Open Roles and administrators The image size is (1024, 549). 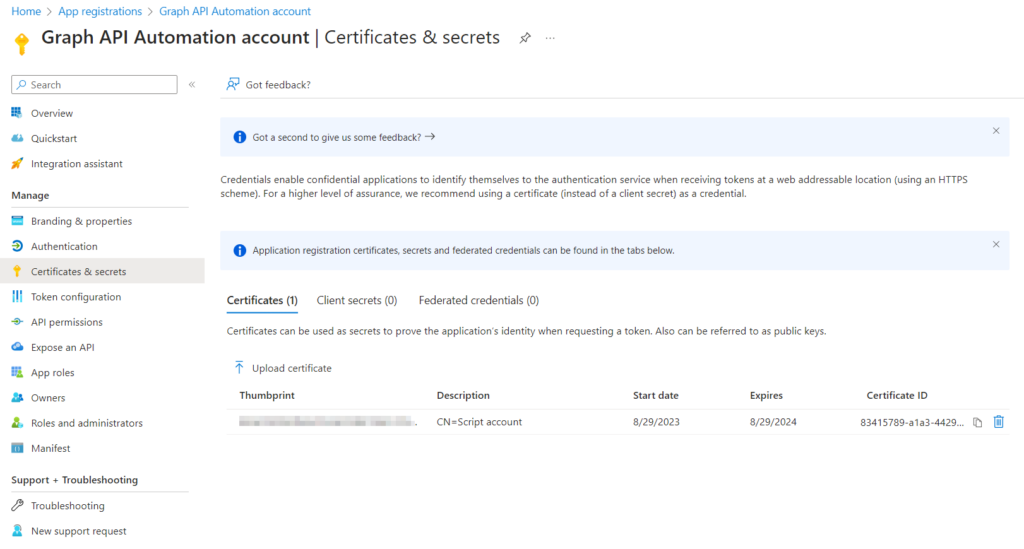(x=86, y=423)
